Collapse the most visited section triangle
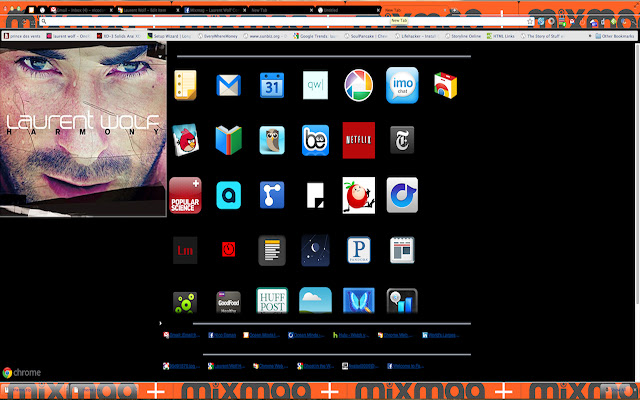Screen dimensions: 640x400 click(160, 323)
